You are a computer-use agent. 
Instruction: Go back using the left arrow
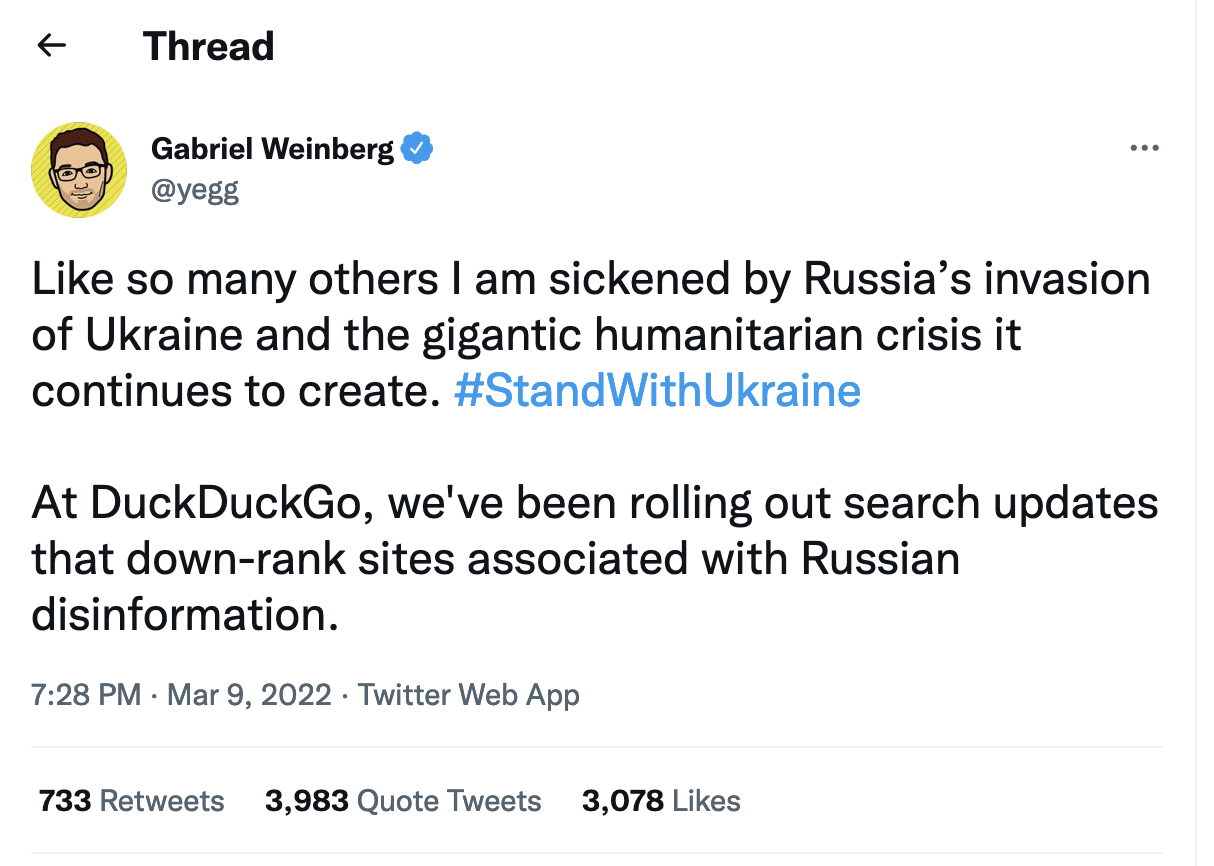click(51, 46)
